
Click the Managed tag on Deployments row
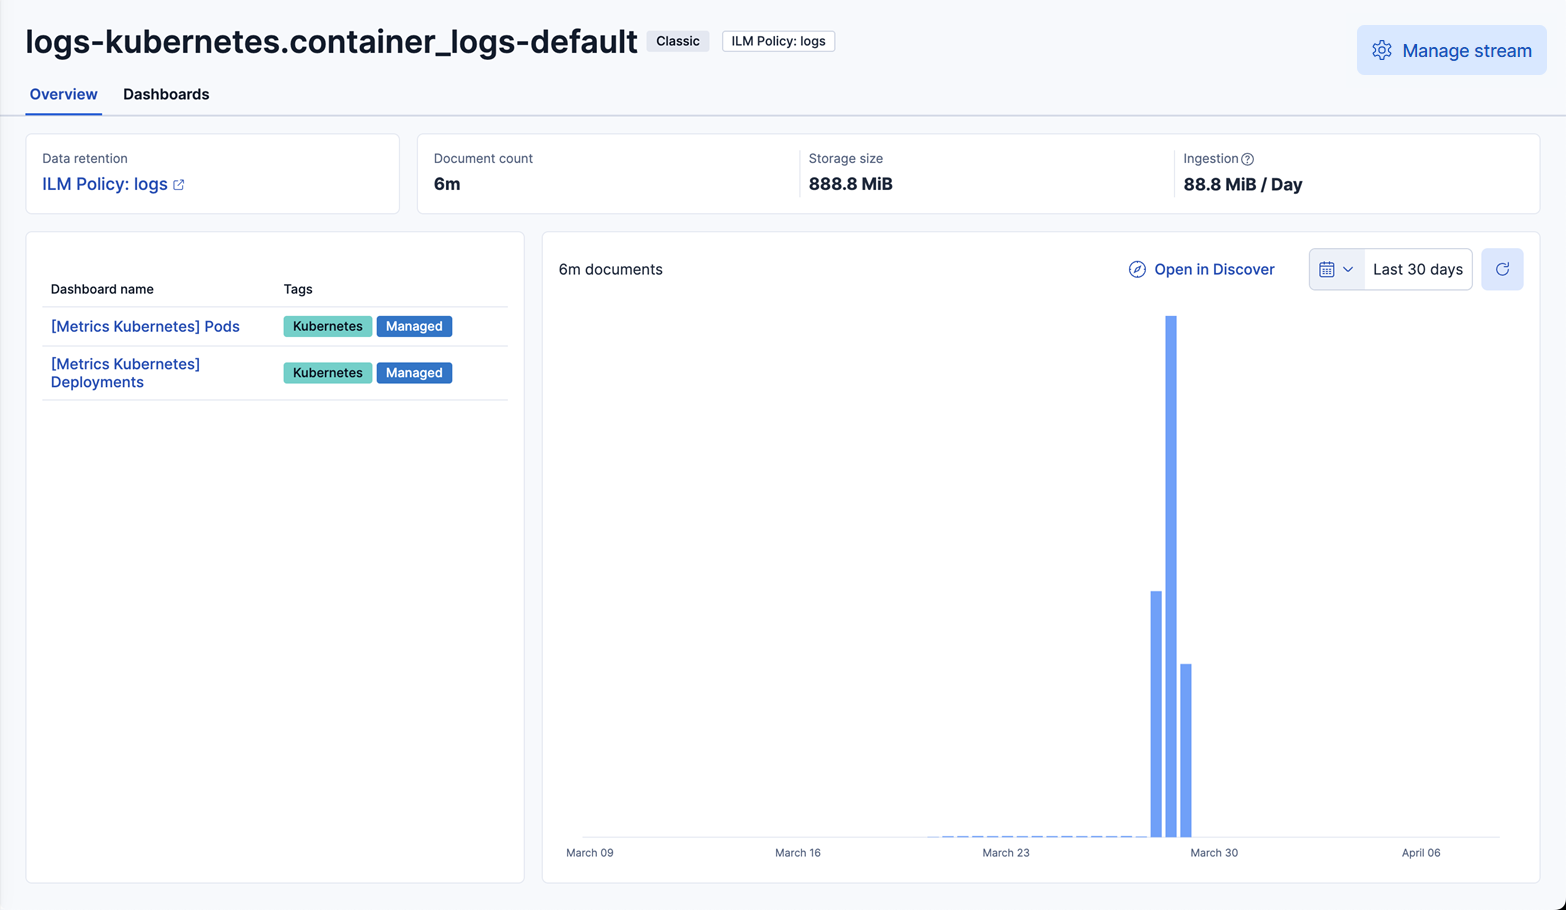click(414, 373)
